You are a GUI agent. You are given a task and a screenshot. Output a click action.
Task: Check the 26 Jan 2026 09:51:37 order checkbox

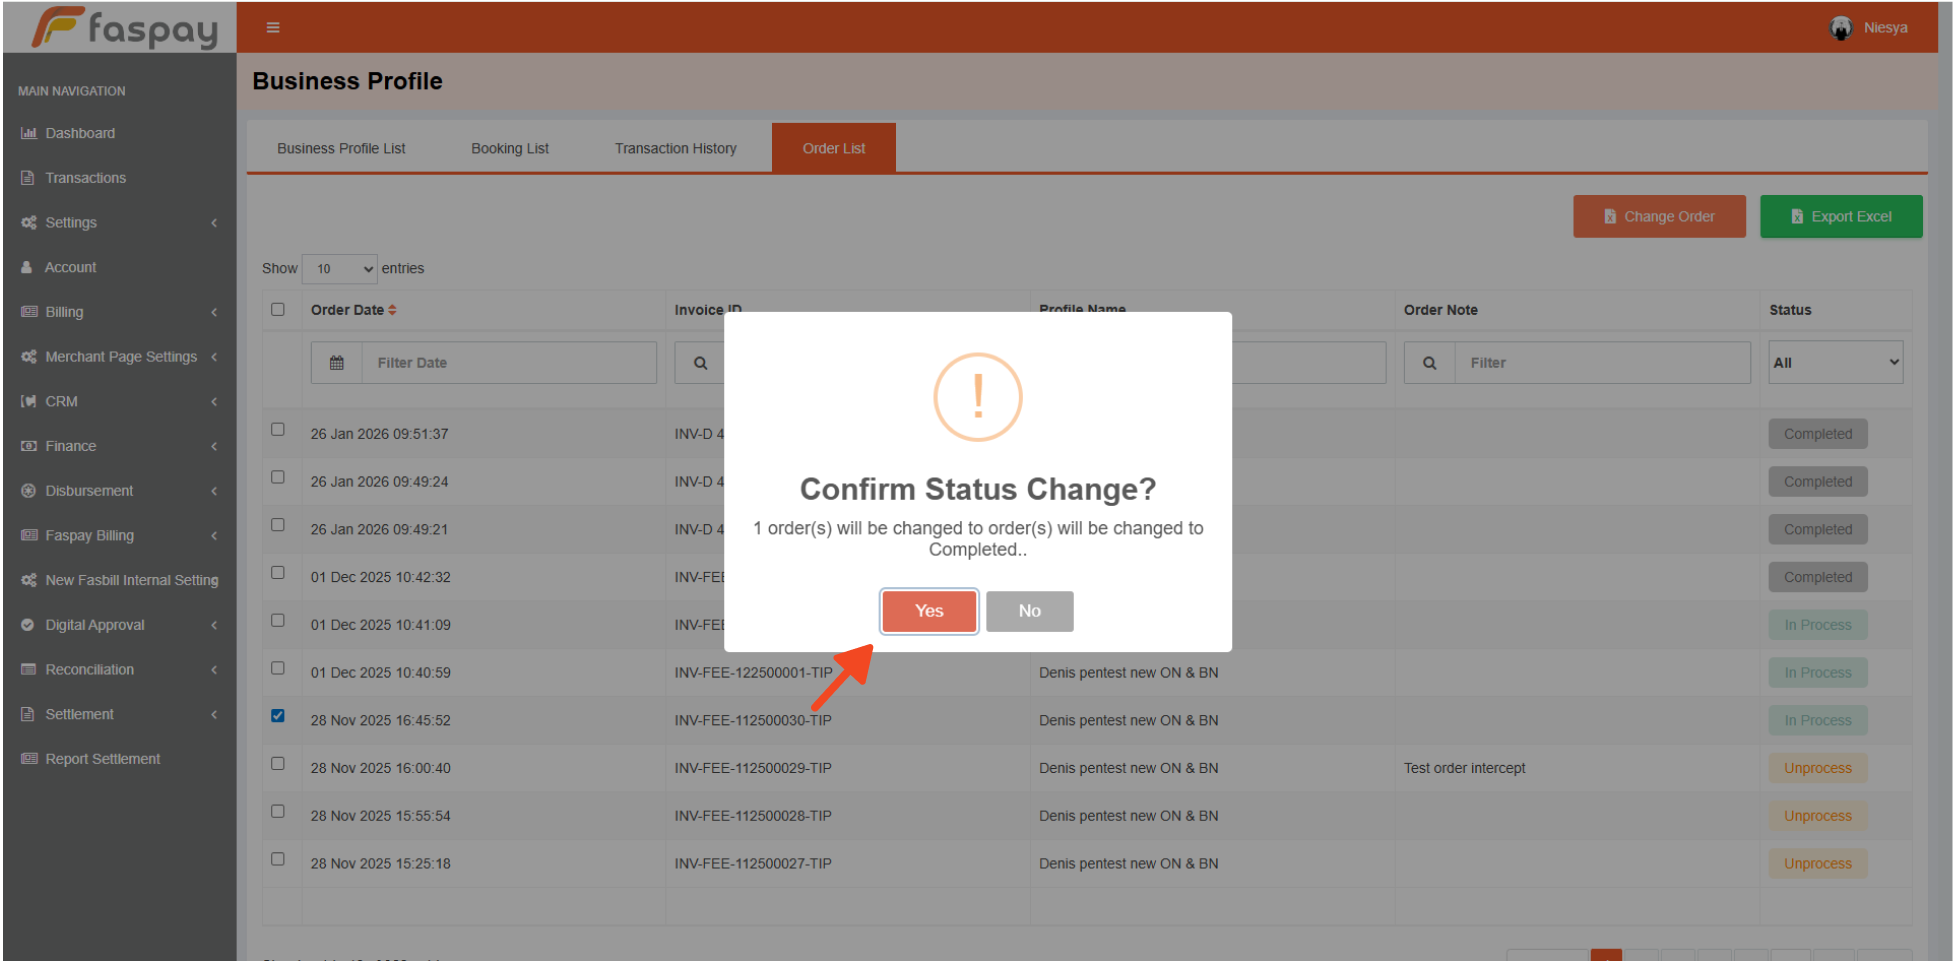point(278,430)
